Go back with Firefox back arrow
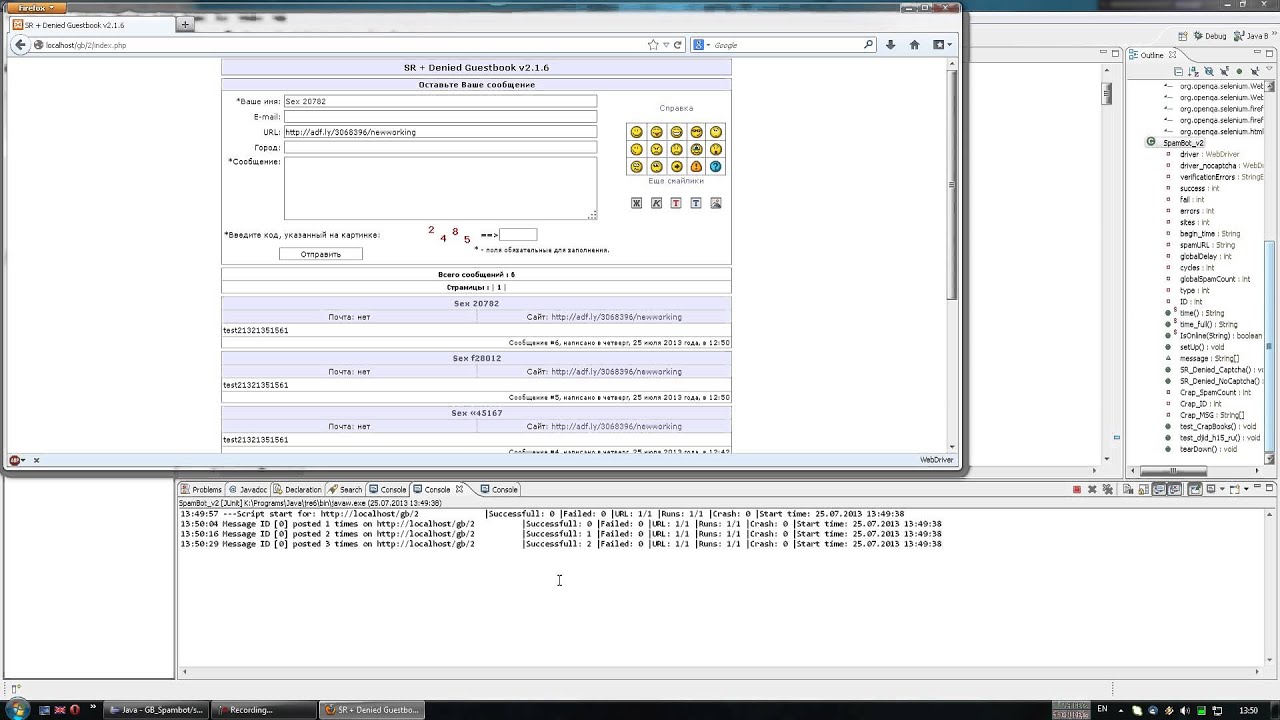 point(19,45)
